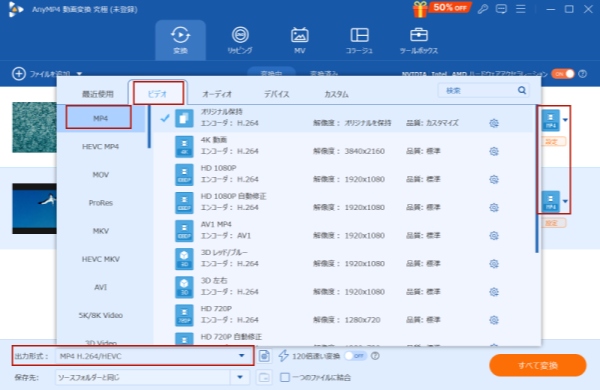Click the help icon beside 120倍速い変換
Screen dimensions: 600x390
tap(375, 356)
